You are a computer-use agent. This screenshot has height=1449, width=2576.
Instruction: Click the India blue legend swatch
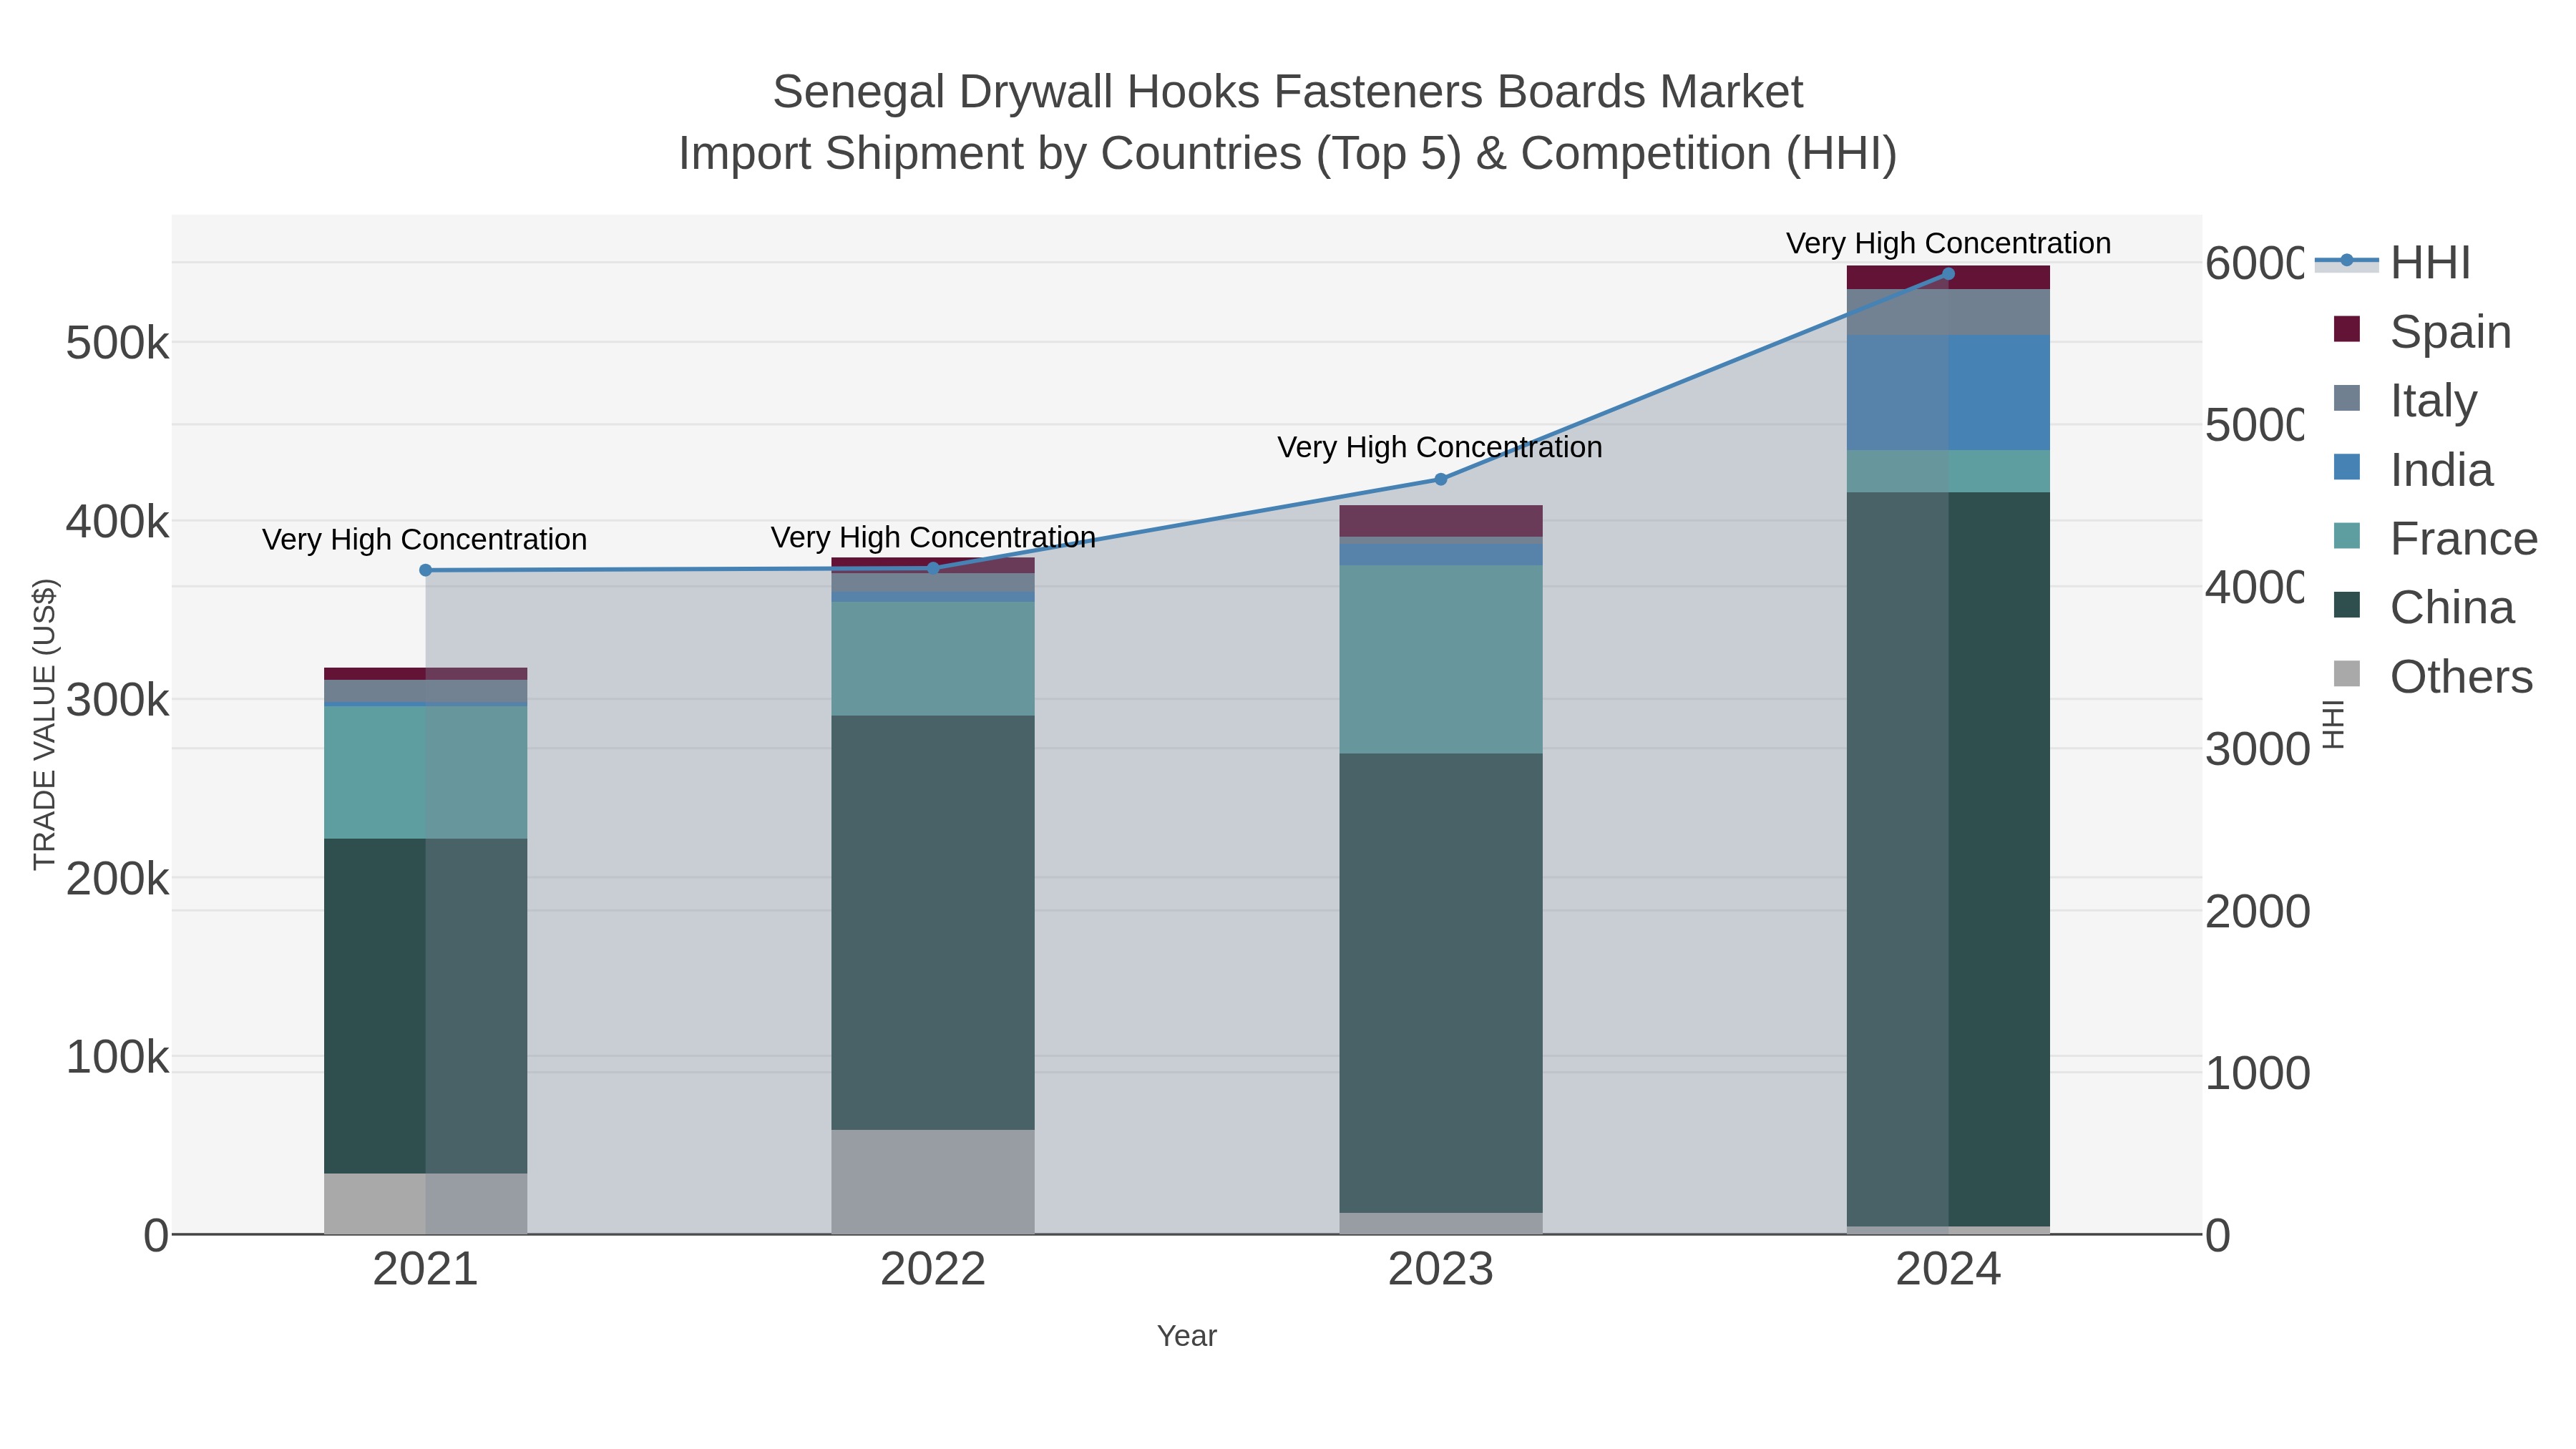click(2346, 467)
